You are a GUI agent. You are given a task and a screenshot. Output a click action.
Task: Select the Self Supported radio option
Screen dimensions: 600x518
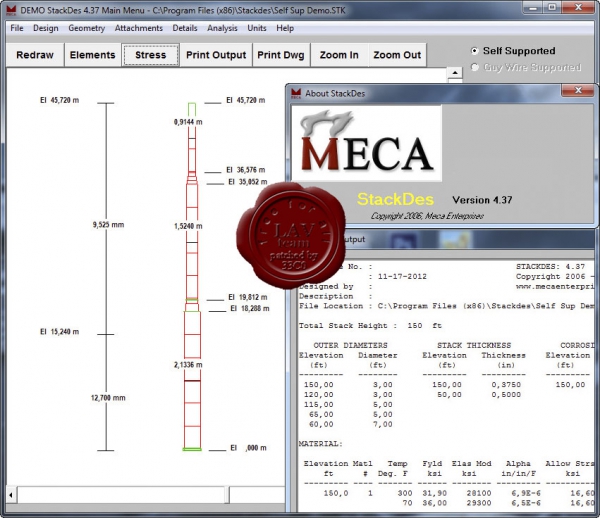coord(513,50)
